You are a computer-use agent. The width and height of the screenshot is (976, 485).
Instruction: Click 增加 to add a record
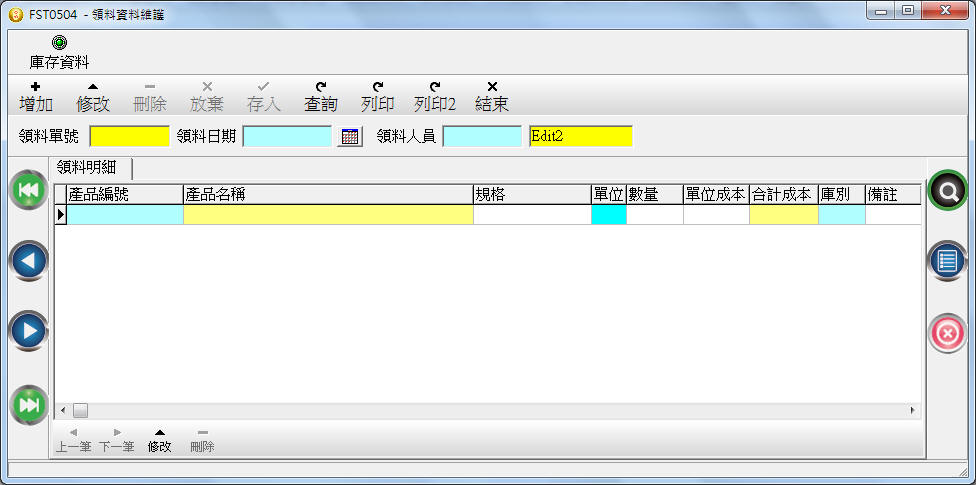[36, 97]
